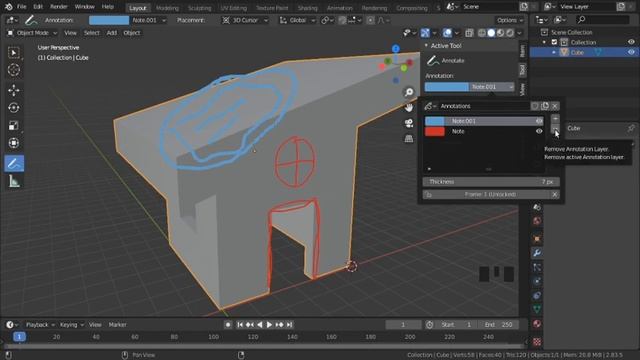Open Keying dropdown in timeline
This screenshot has width=640, height=360.
coord(71,324)
